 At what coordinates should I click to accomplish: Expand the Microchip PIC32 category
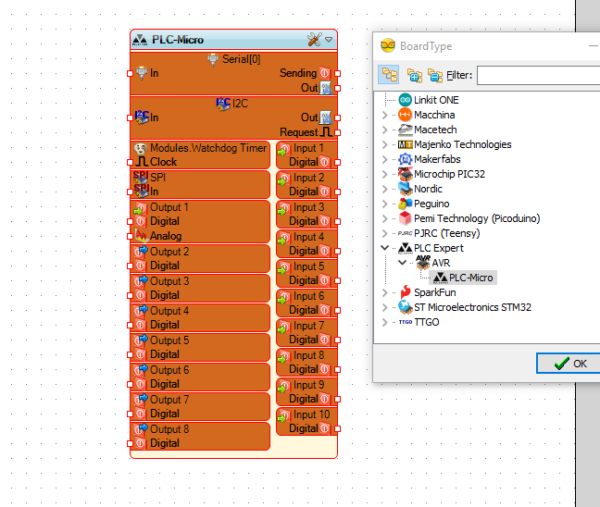point(385,174)
